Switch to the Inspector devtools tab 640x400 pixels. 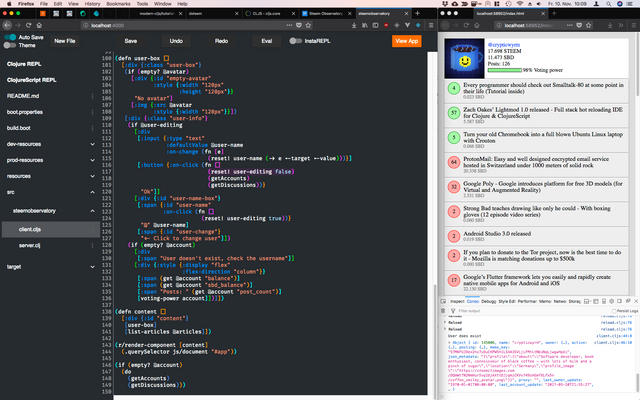[x=457, y=301]
